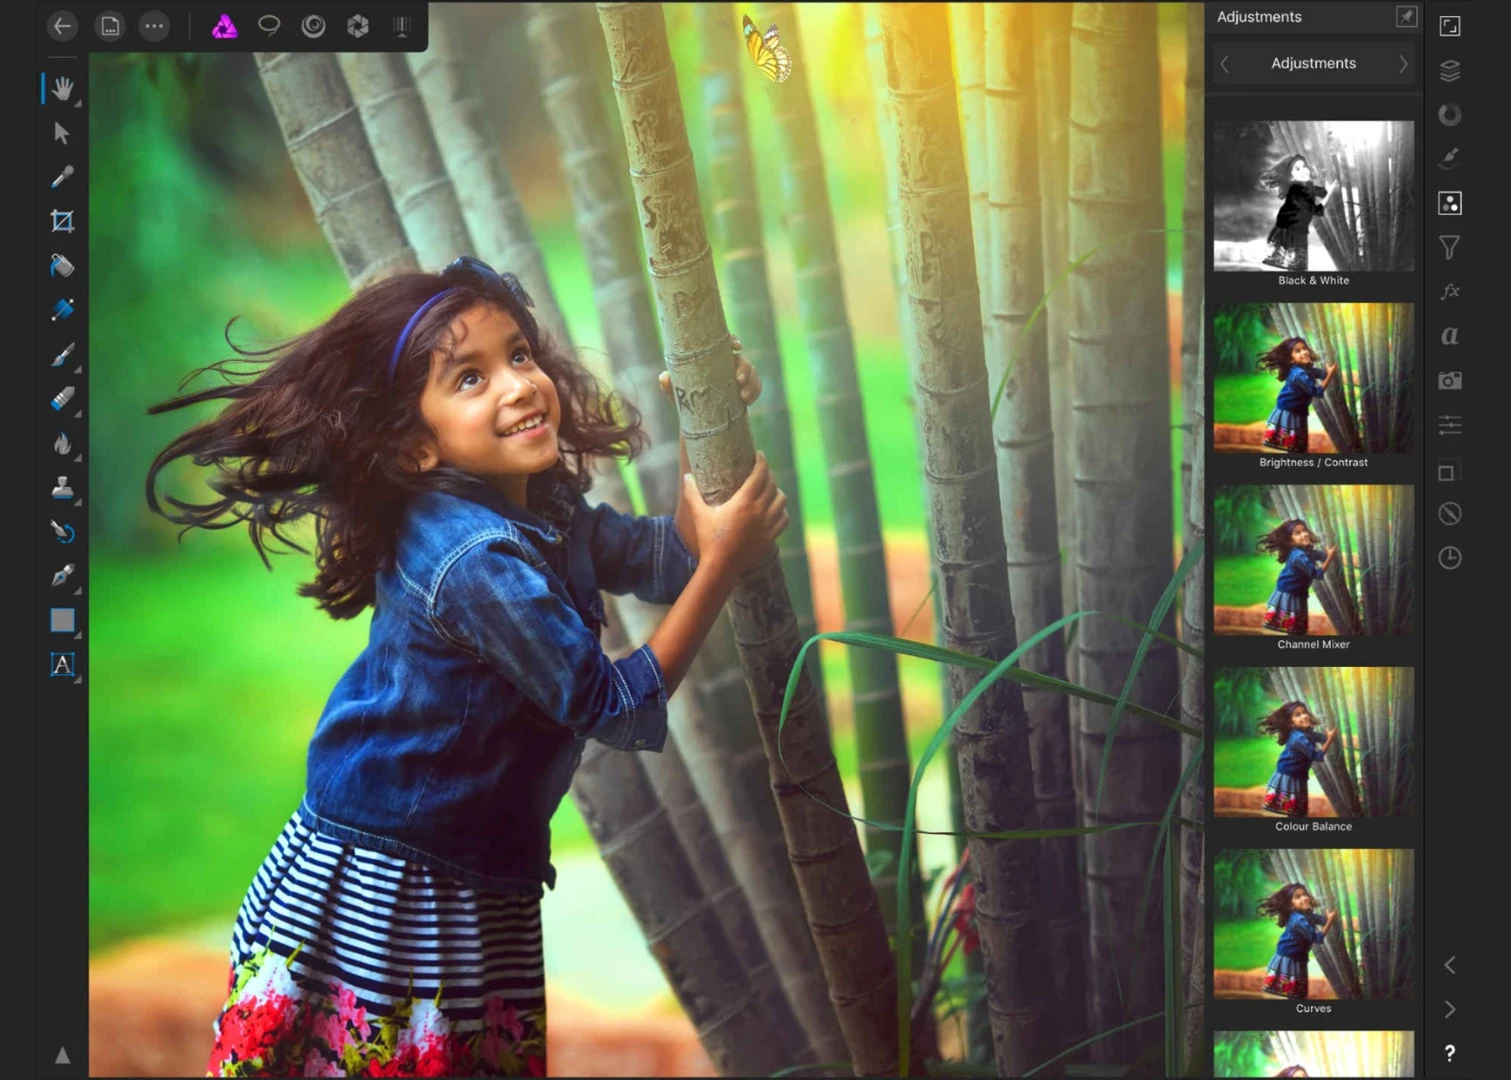Toggle tool hints with bottom-left triangle
The height and width of the screenshot is (1080, 1511).
coord(62,1055)
